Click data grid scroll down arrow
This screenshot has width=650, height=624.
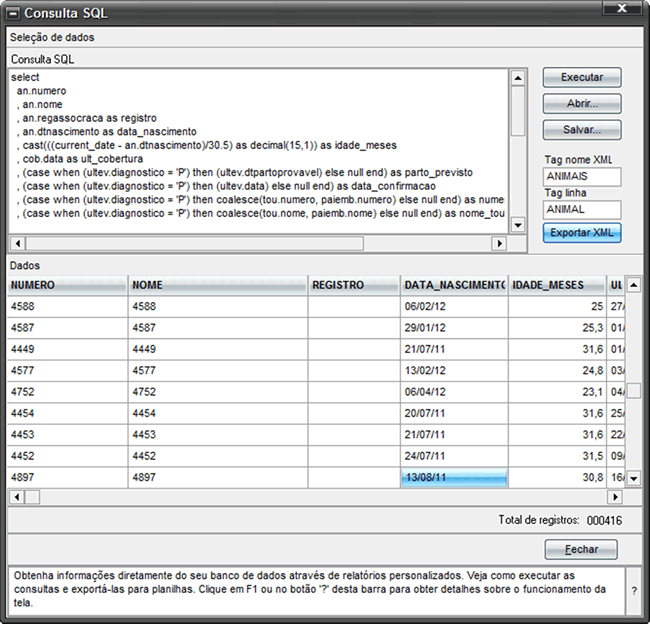[x=633, y=478]
